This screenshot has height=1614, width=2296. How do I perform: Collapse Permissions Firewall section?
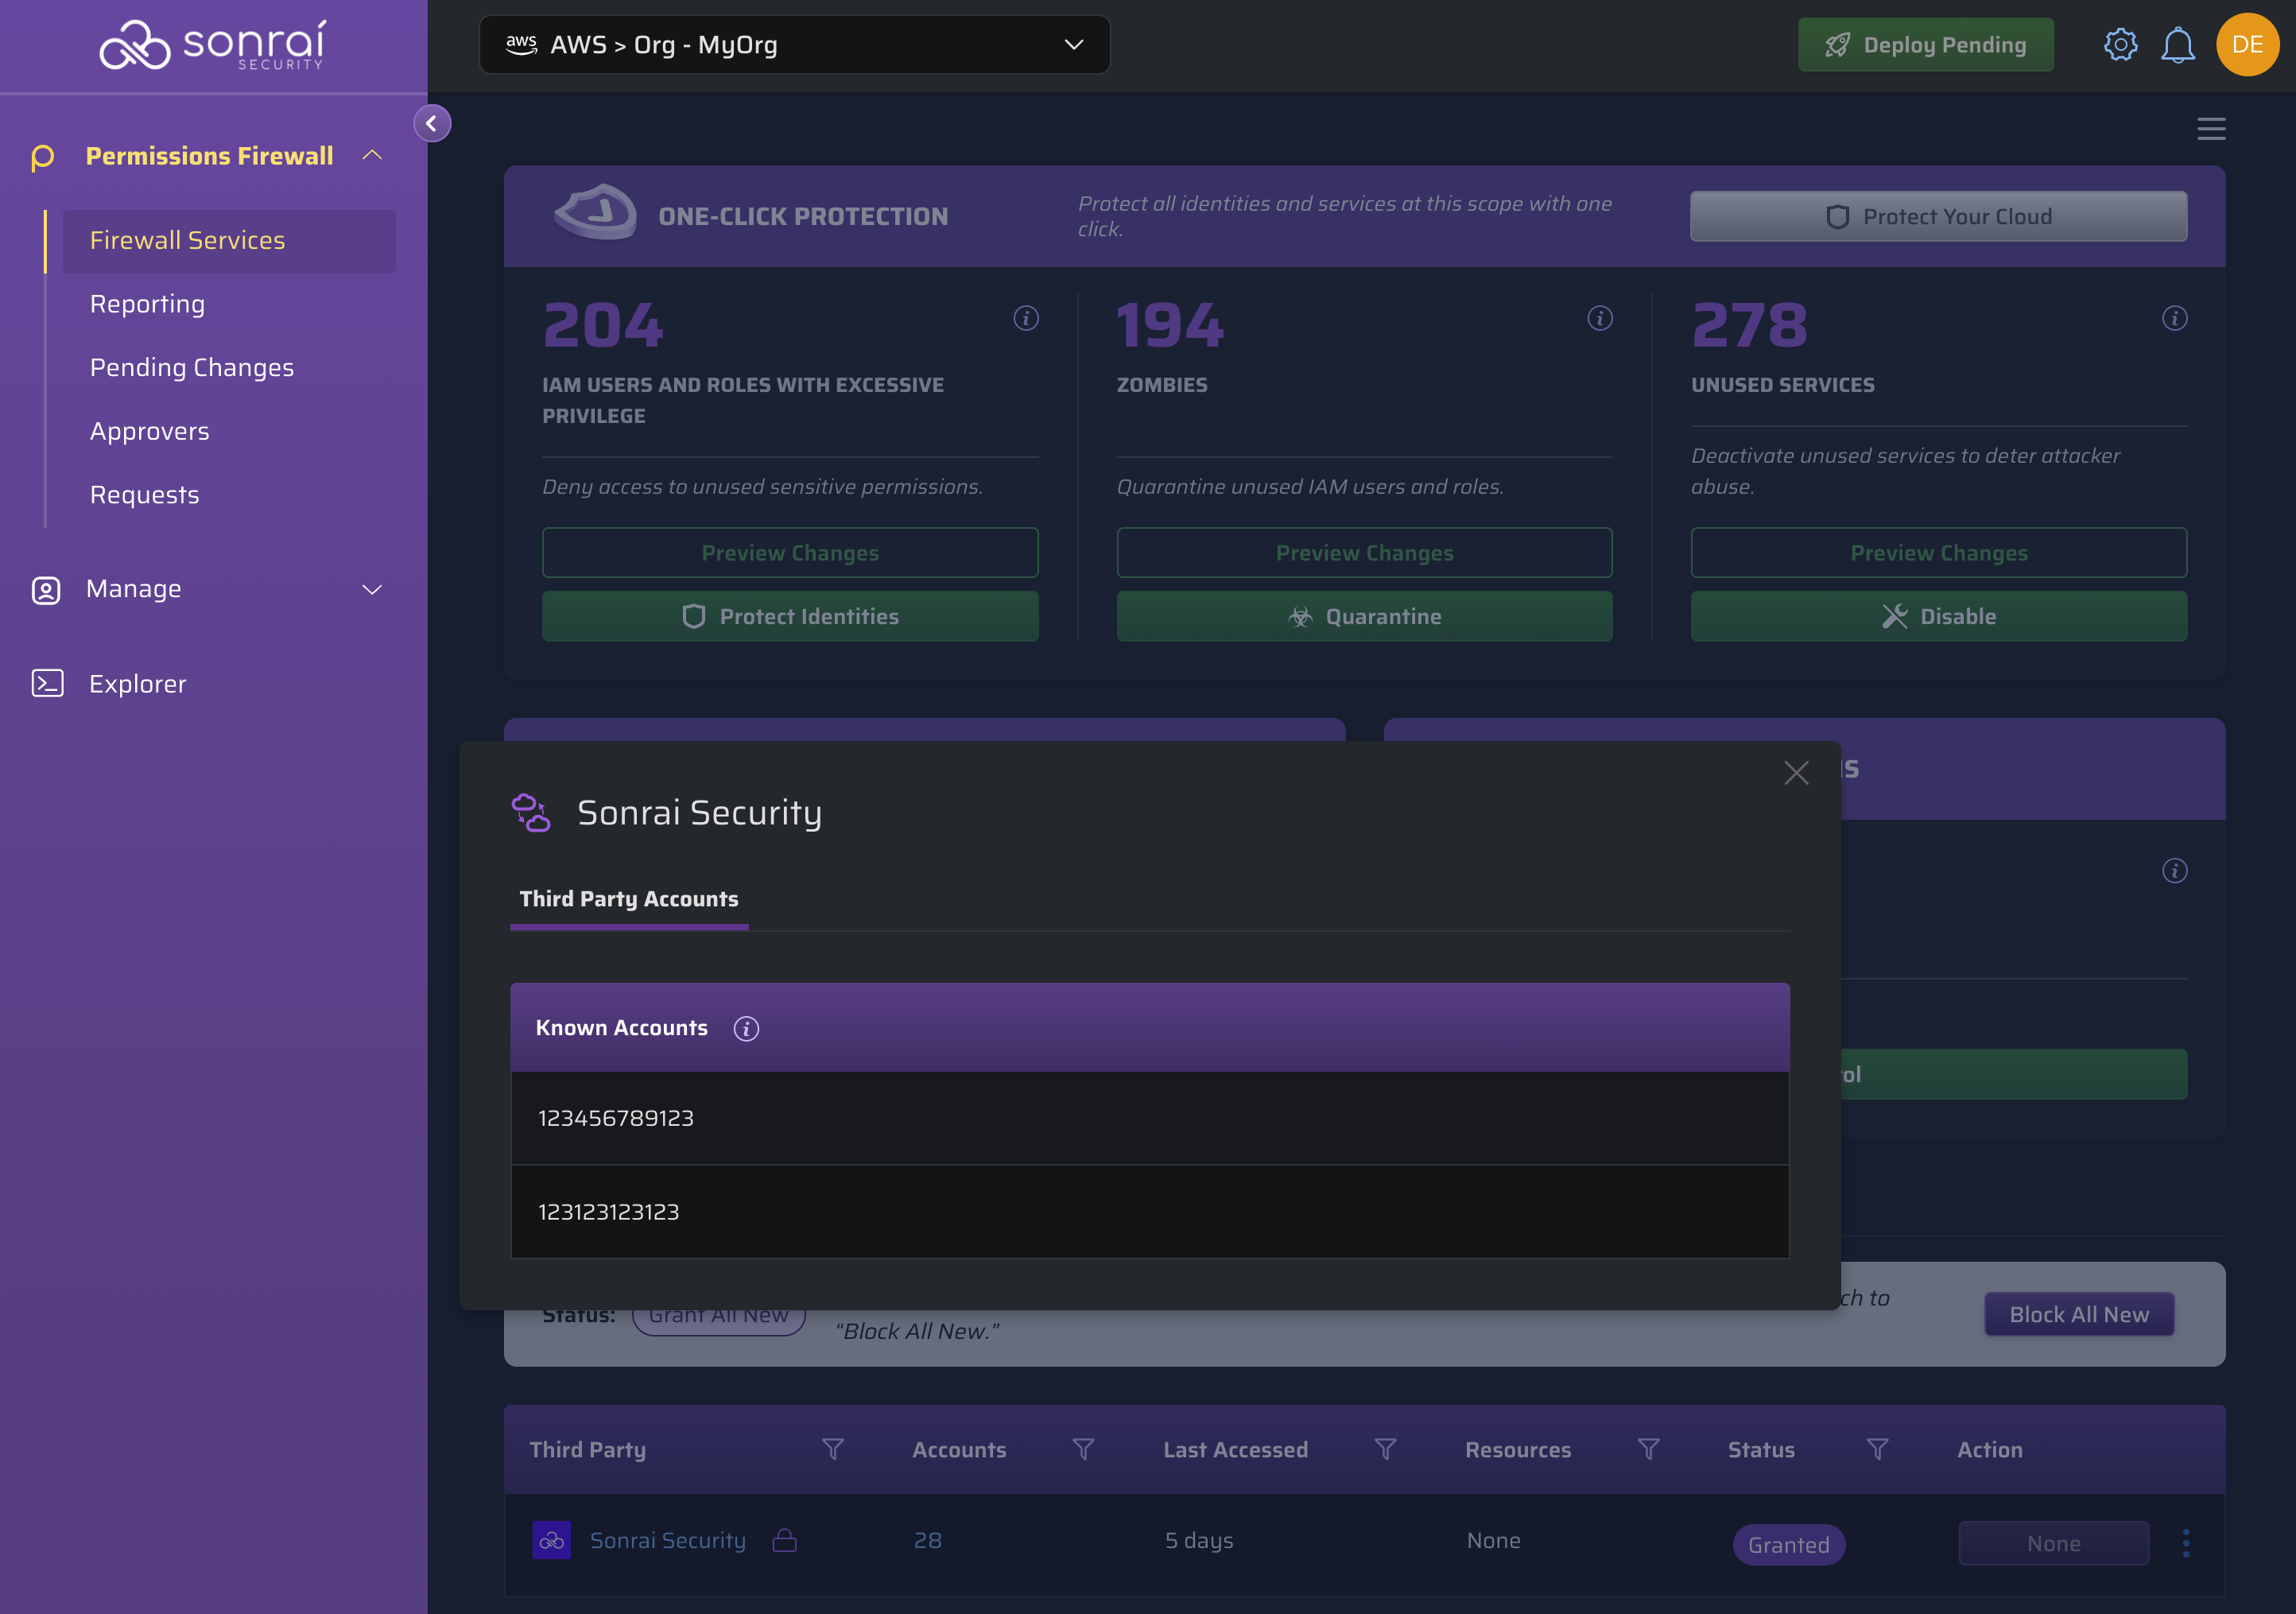tap(373, 155)
